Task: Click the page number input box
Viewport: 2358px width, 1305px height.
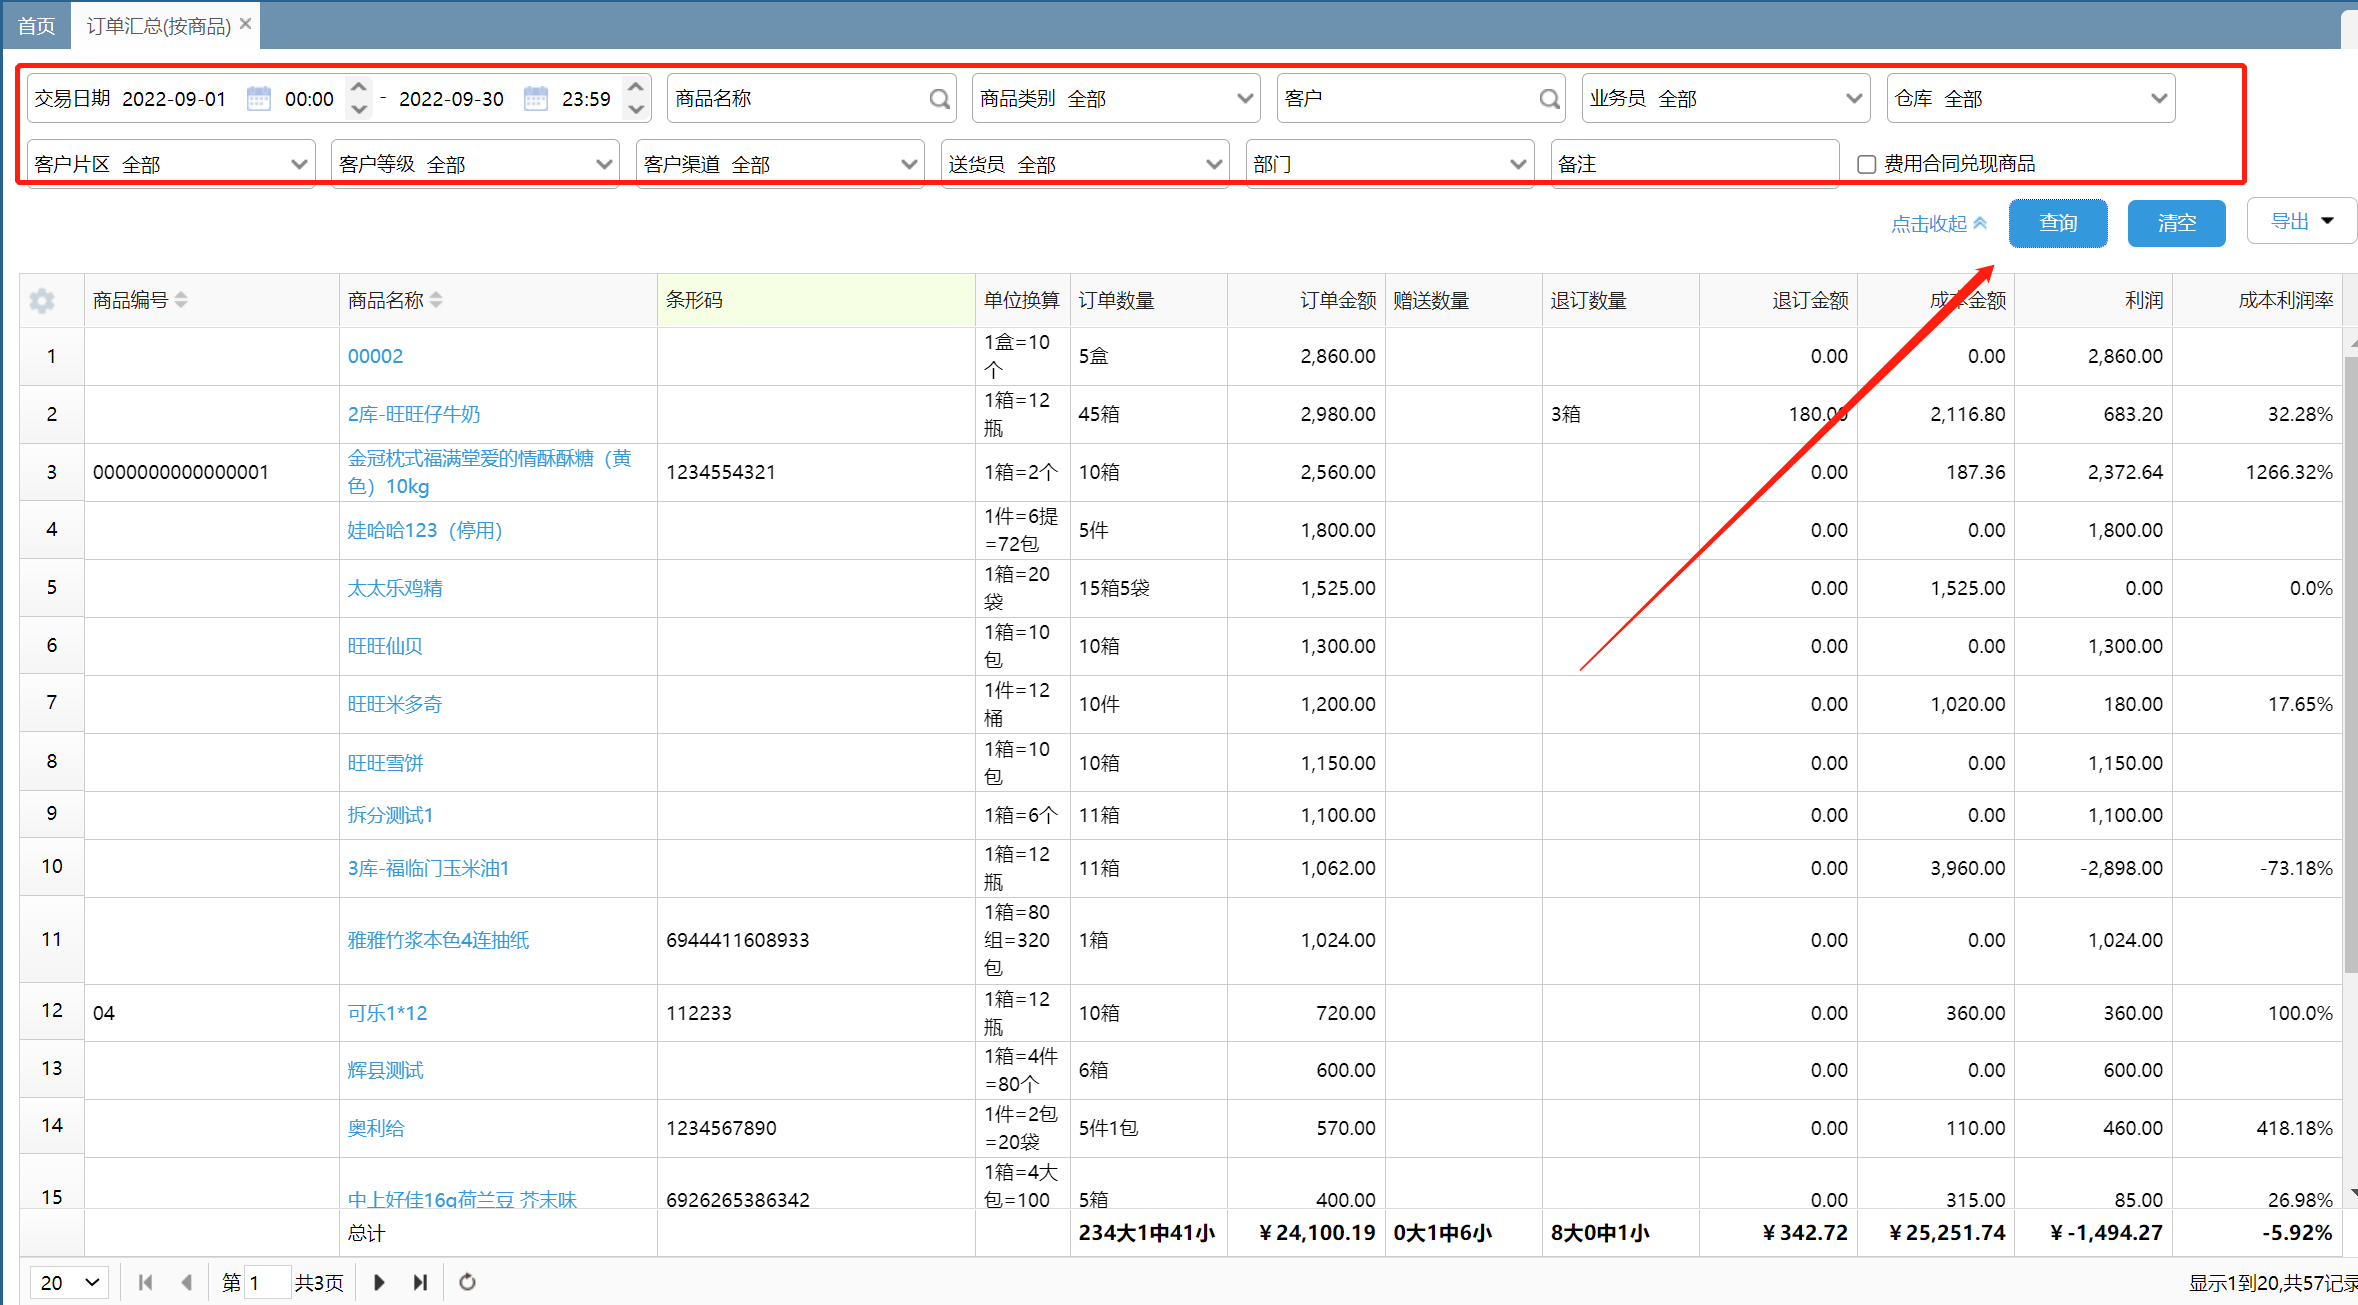Action: pyautogui.click(x=267, y=1282)
